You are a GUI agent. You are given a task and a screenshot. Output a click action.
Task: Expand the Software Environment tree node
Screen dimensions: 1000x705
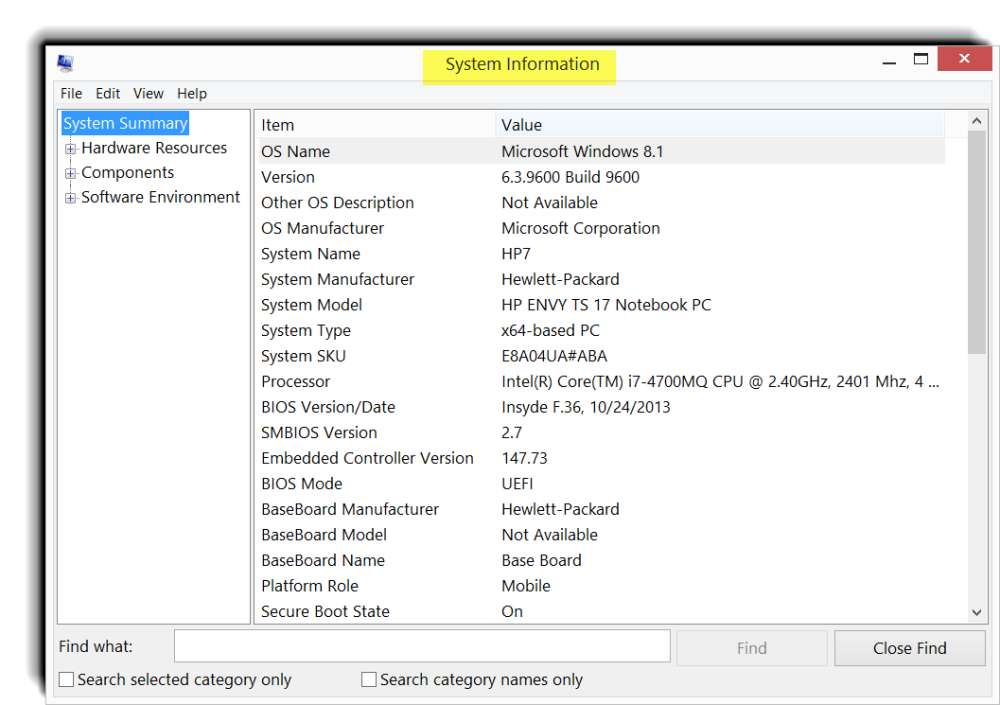click(71, 198)
